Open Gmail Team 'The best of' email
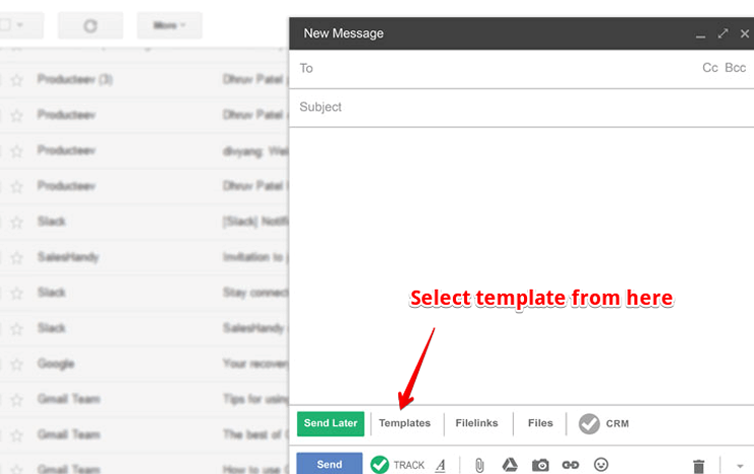 144,435
